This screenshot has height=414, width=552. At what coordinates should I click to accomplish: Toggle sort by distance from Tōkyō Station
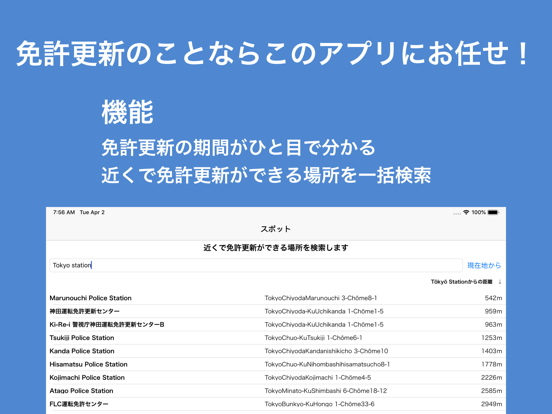[462, 282]
